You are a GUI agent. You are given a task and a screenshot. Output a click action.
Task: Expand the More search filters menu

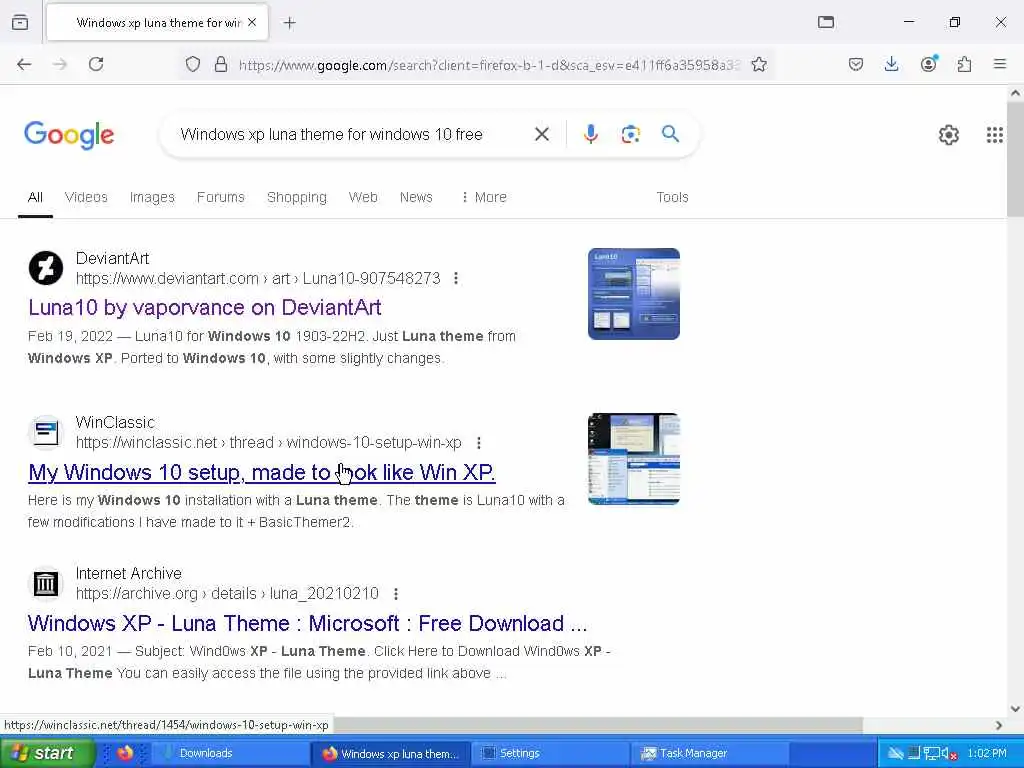point(484,197)
